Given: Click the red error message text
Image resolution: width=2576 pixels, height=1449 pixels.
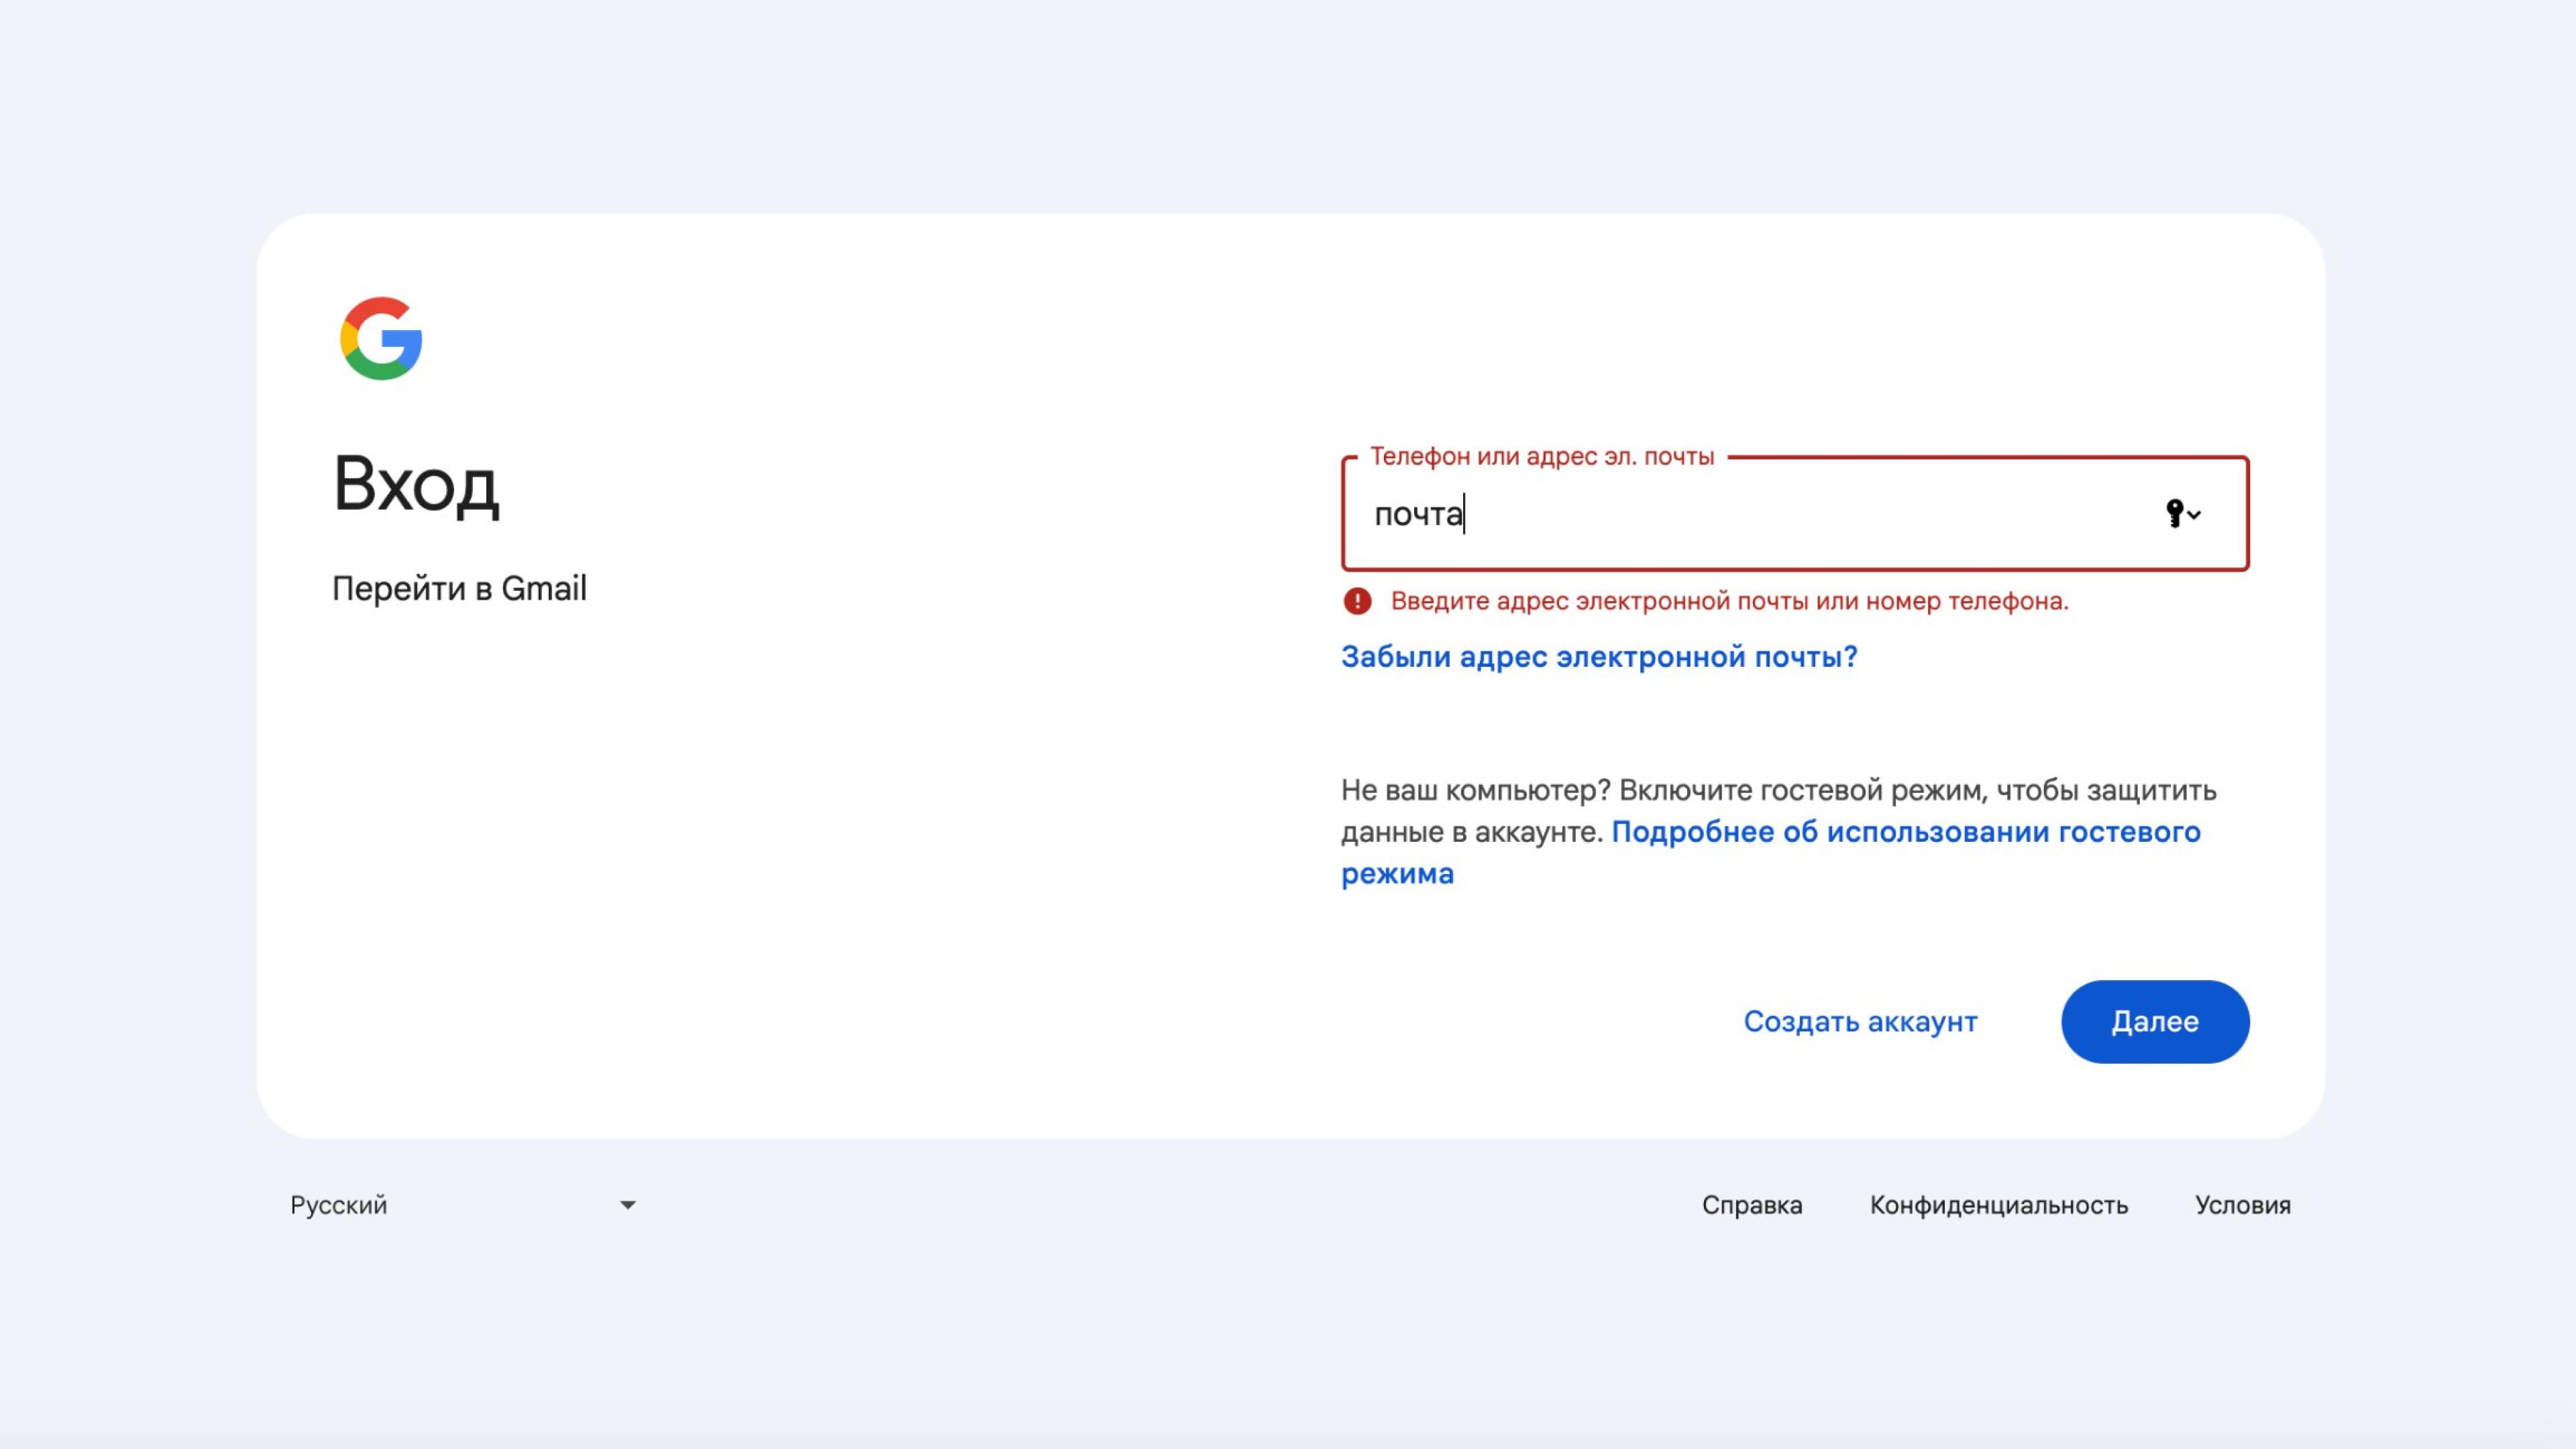Looking at the screenshot, I should coord(1729,601).
